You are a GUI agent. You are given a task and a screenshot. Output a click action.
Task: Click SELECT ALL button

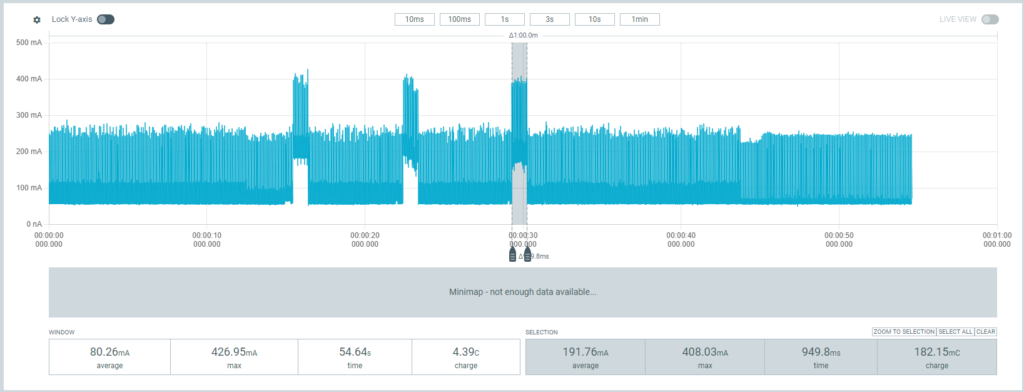955,332
